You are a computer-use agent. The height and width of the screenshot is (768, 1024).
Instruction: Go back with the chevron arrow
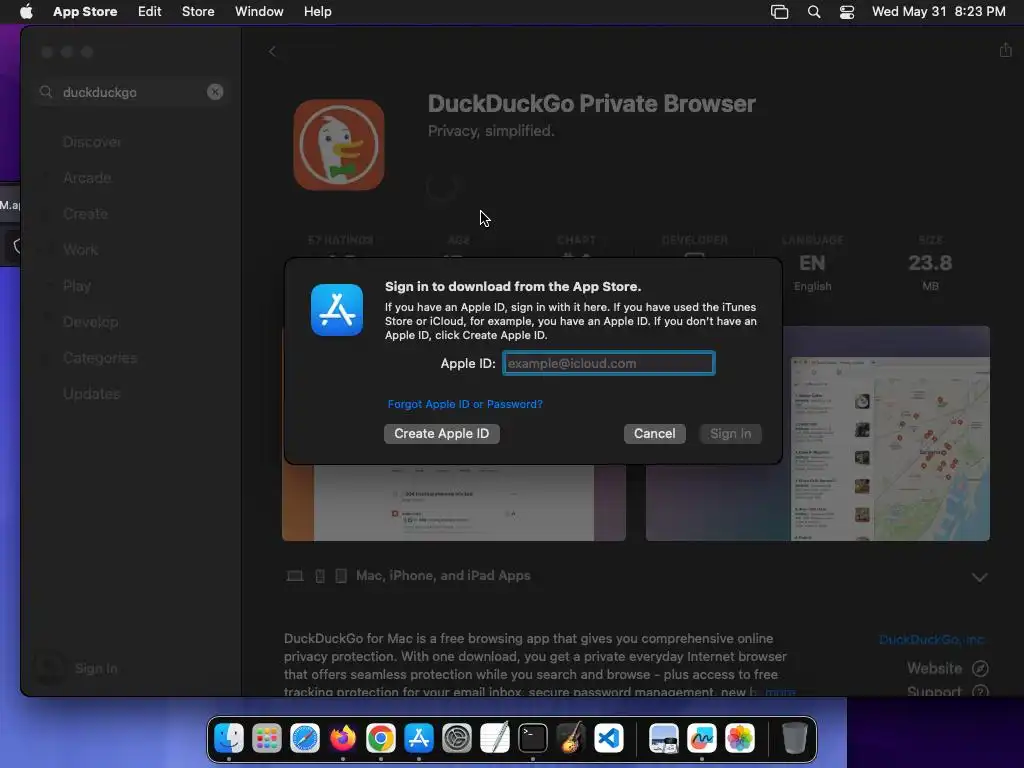tap(272, 52)
